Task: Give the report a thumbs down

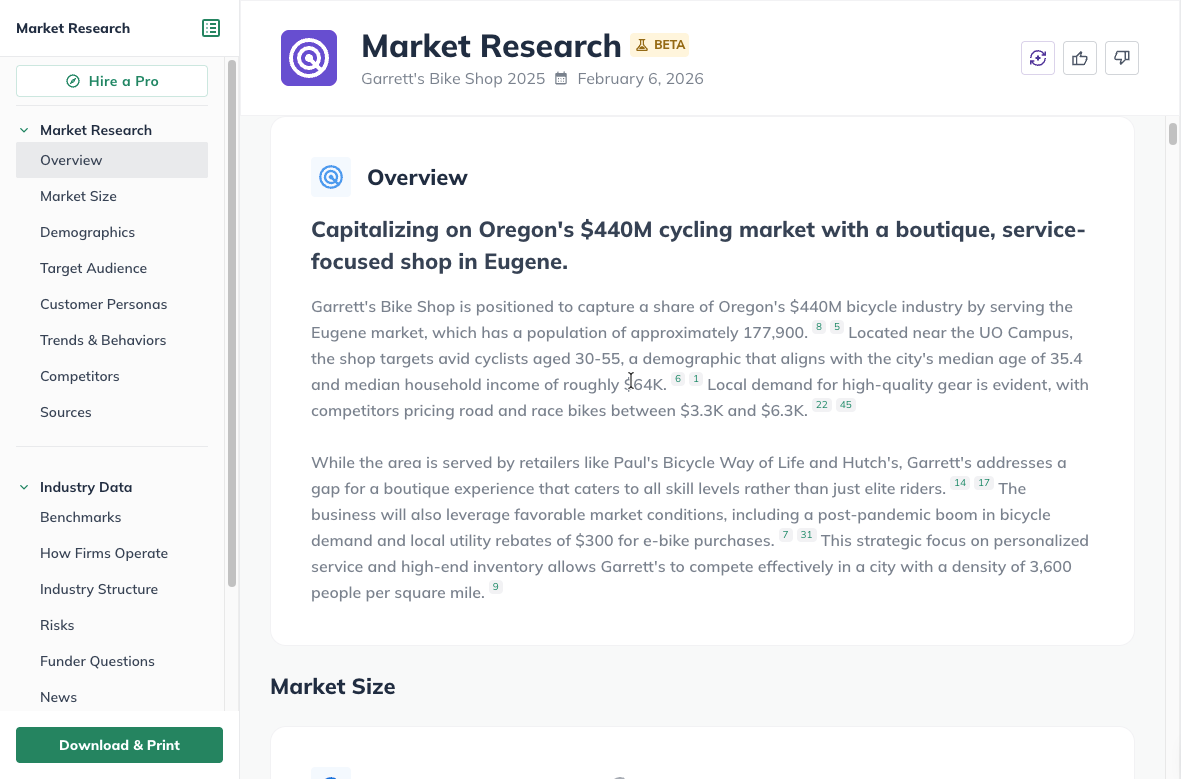Action: (1121, 58)
